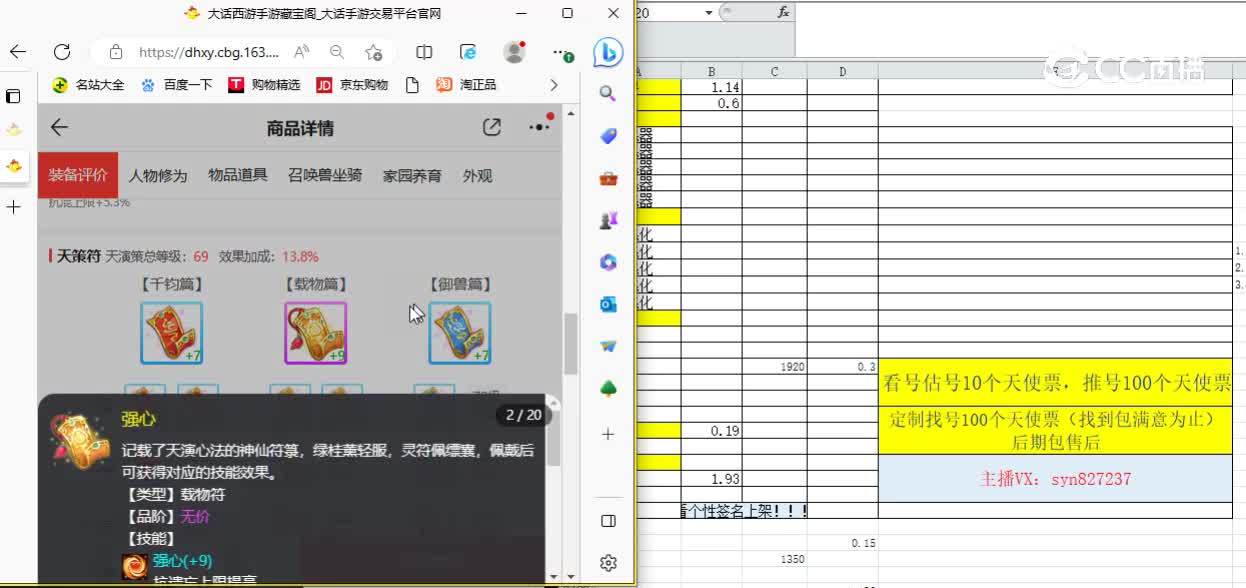The image size is (1246, 588).
Task: Switch to the second vertical tab
Action: (13, 166)
